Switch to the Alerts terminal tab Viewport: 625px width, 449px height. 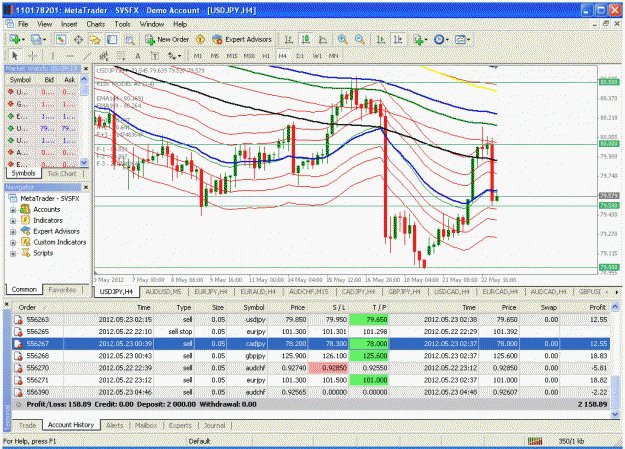[x=114, y=425]
